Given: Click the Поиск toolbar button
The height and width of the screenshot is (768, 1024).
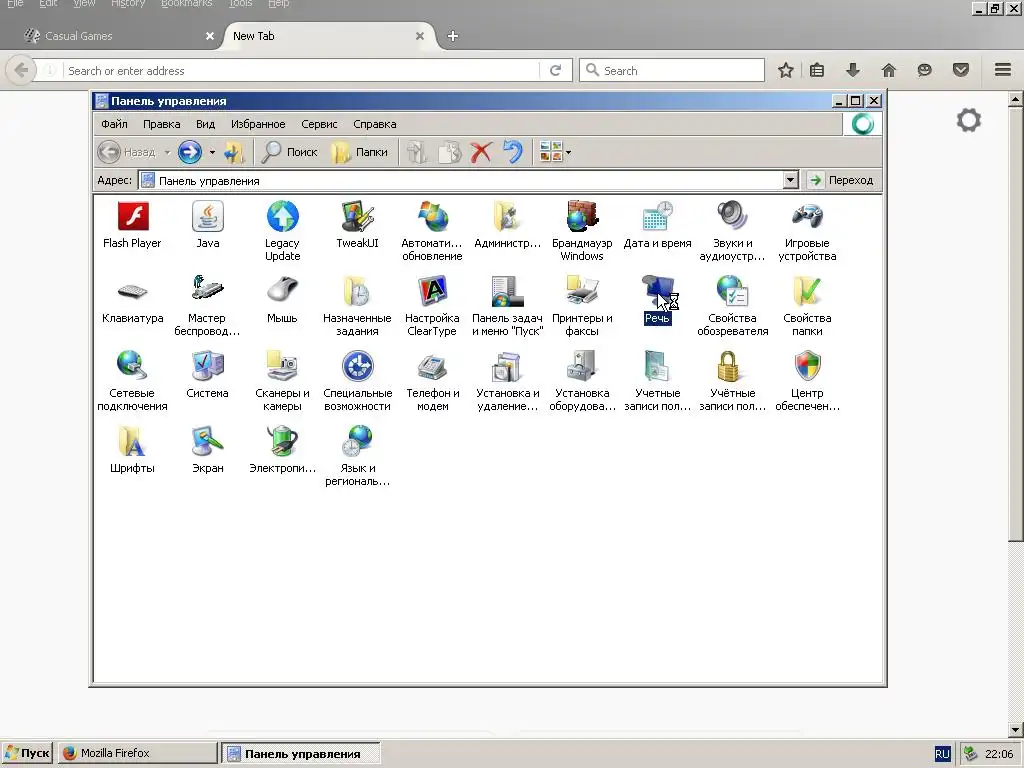Looking at the screenshot, I should [x=289, y=152].
